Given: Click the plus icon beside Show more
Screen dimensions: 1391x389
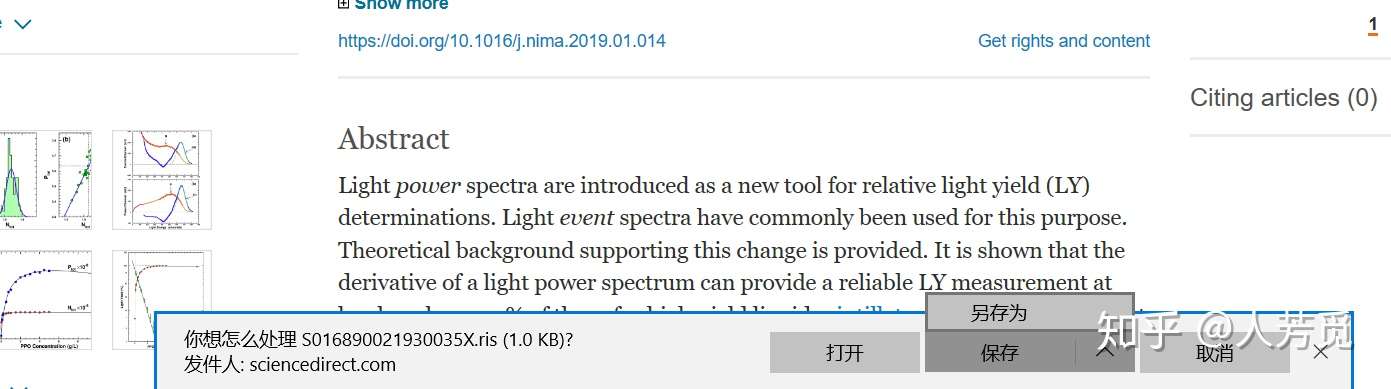Looking at the screenshot, I should 344,5.
